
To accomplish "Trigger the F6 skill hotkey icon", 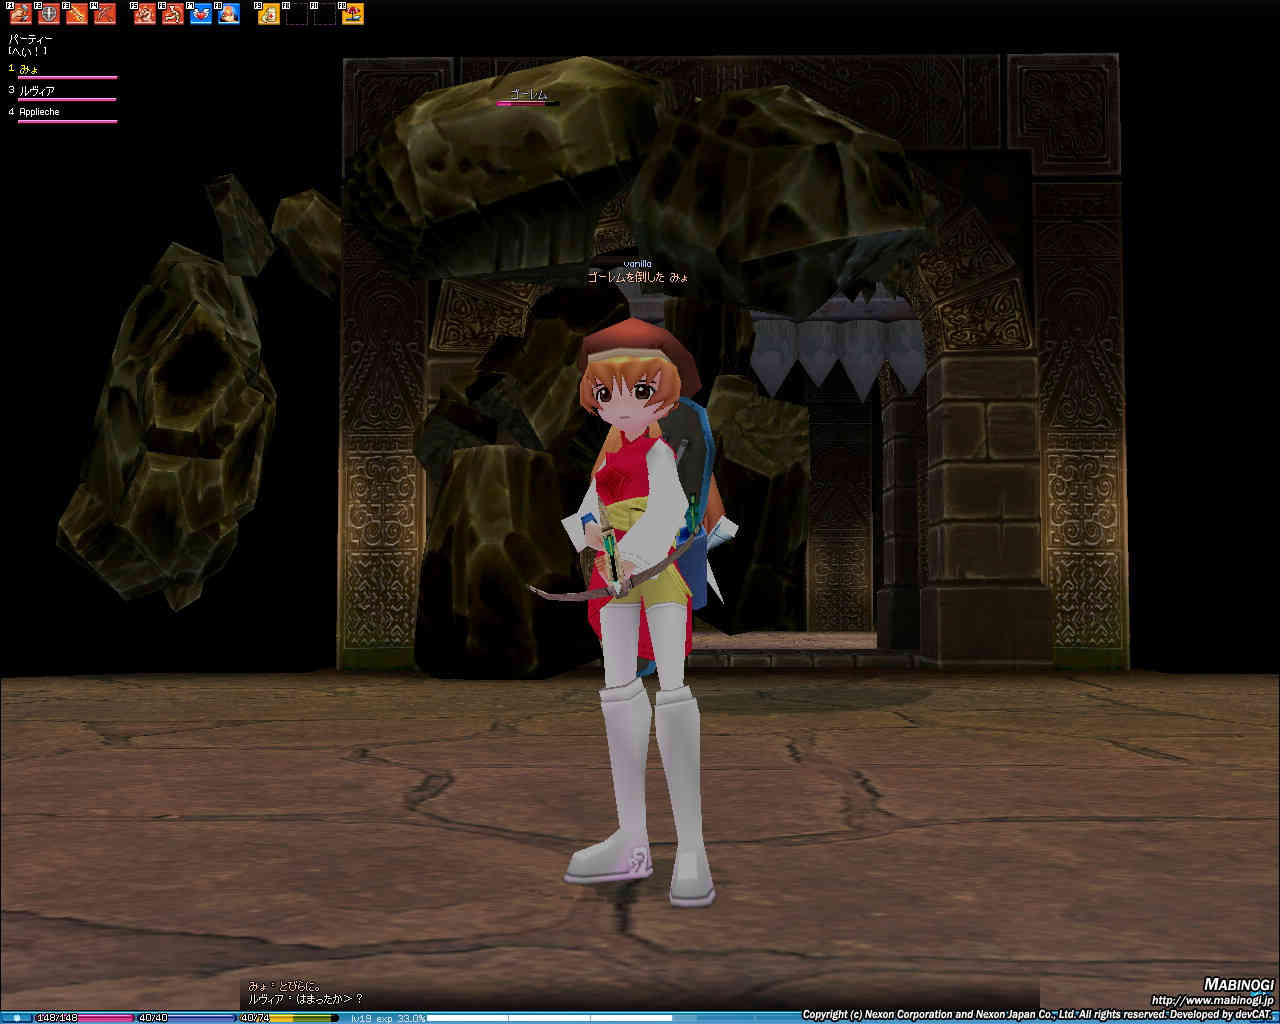I will point(173,14).
